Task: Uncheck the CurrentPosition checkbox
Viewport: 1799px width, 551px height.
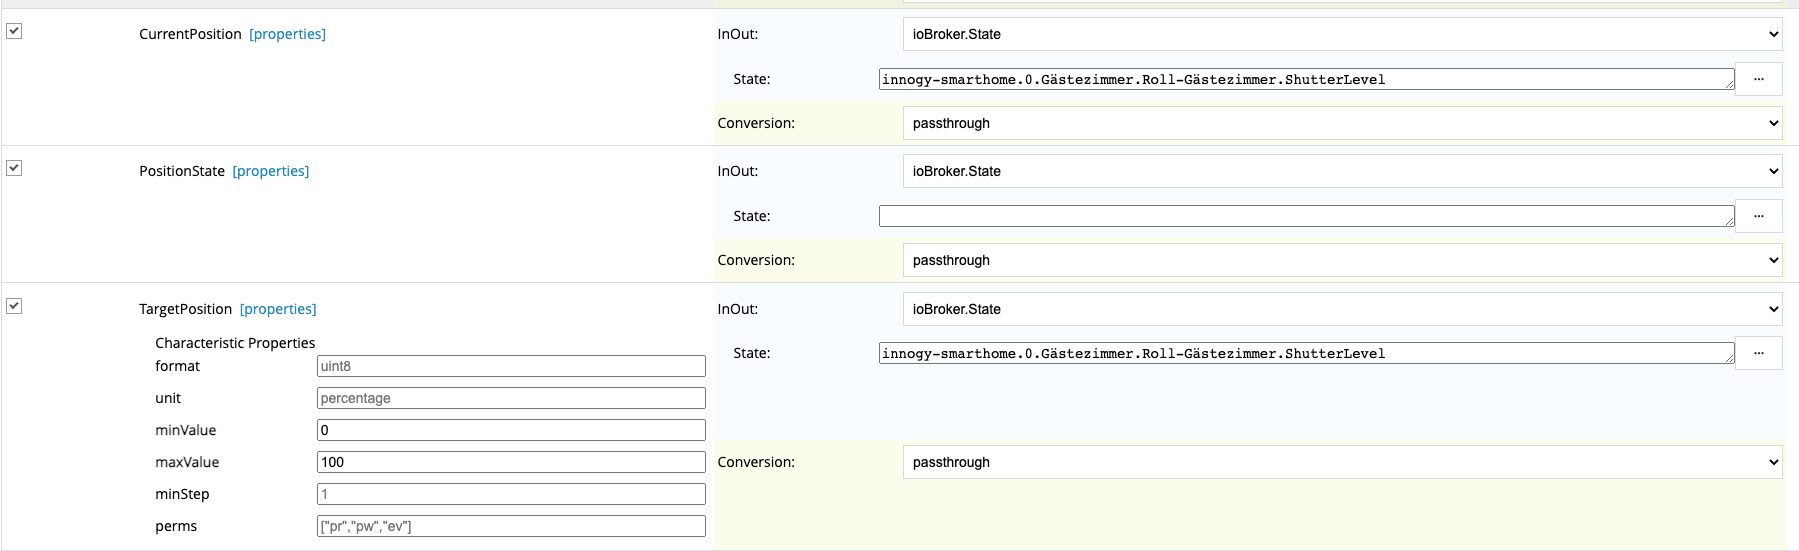Action: point(14,31)
